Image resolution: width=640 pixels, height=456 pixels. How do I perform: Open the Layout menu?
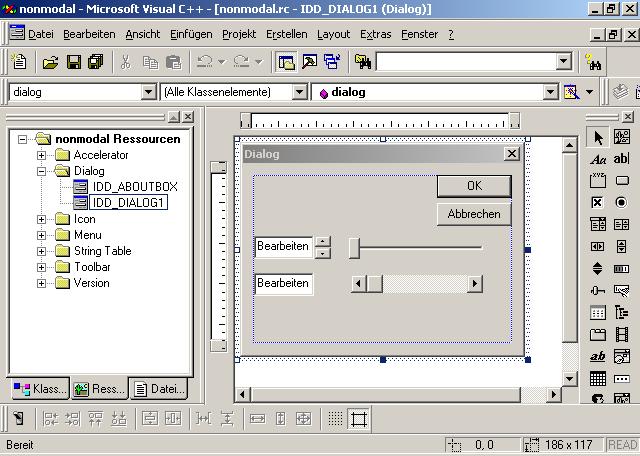[x=333, y=34]
